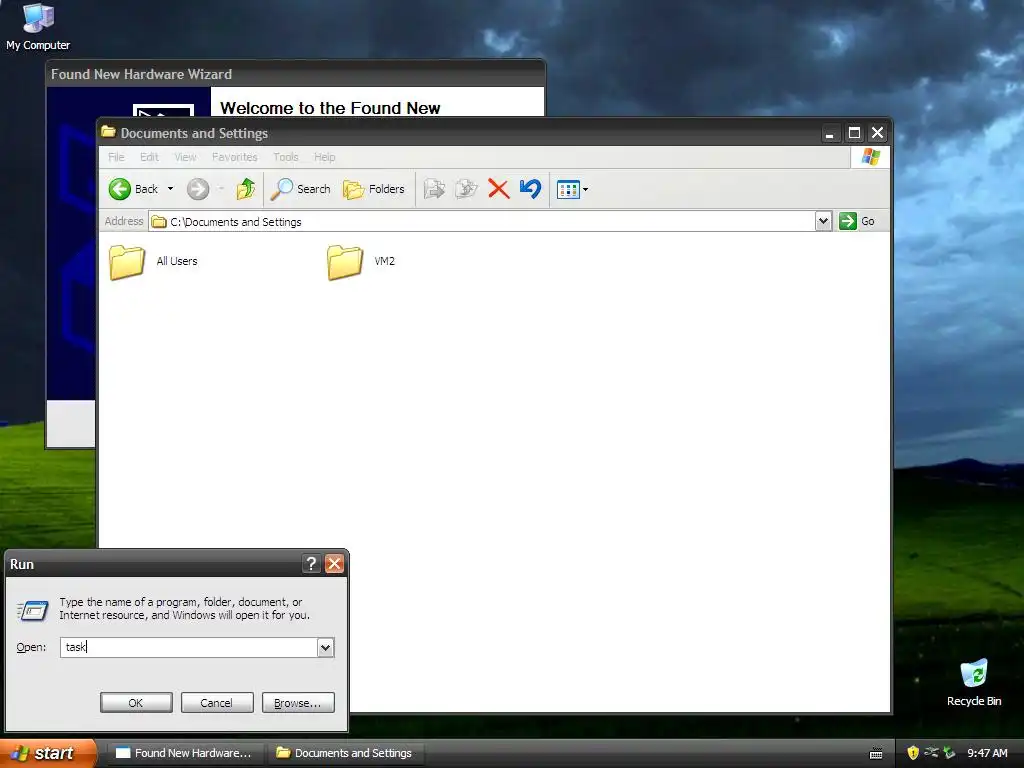
Task: Open the Edit menu
Action: (x=149, y=157)
